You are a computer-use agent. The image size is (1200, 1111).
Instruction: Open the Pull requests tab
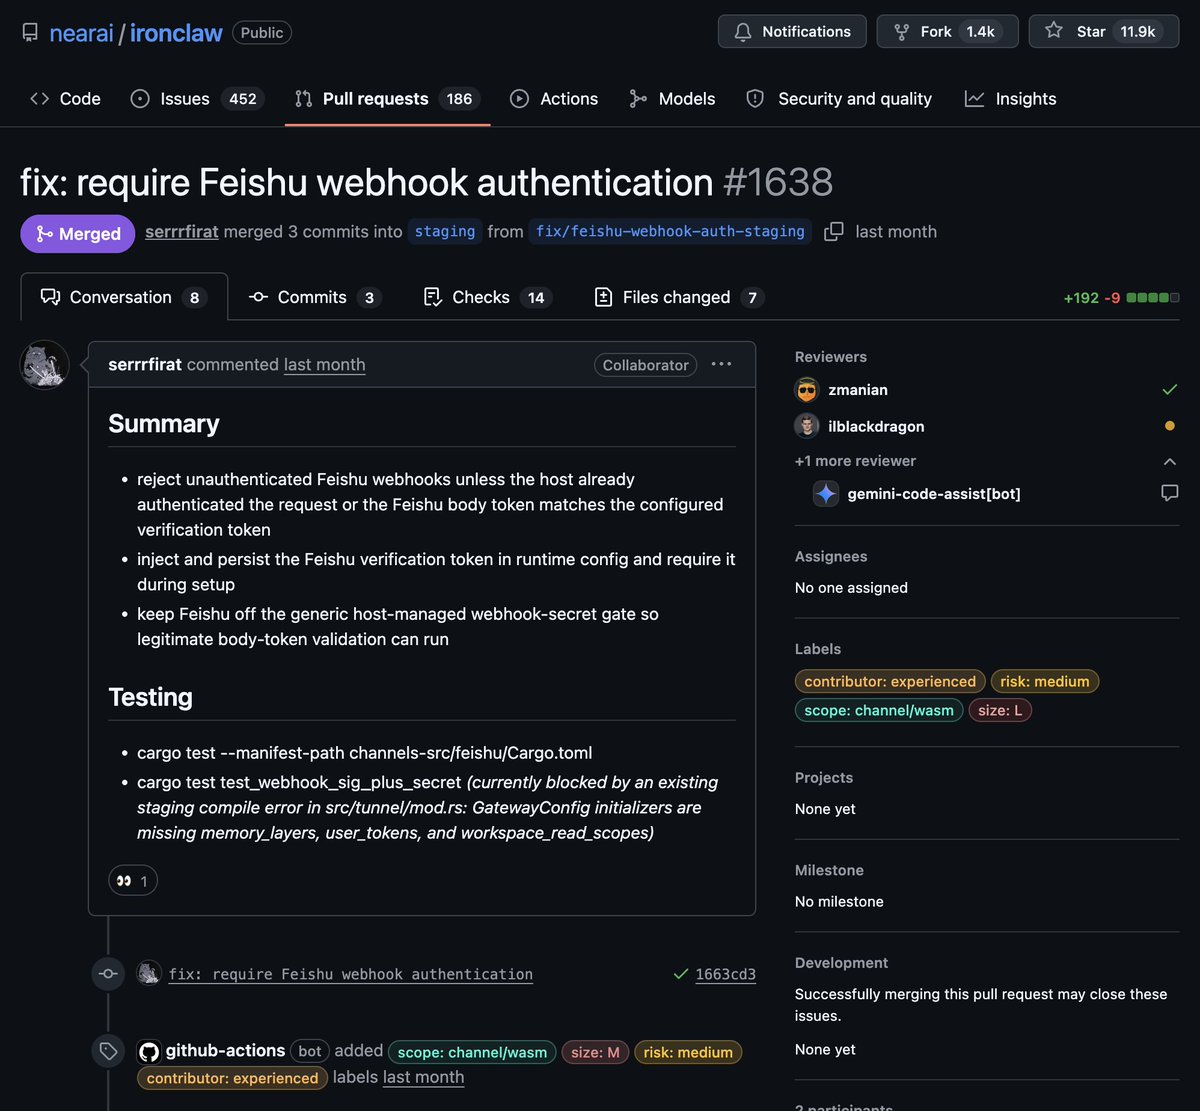click(387, 98)
